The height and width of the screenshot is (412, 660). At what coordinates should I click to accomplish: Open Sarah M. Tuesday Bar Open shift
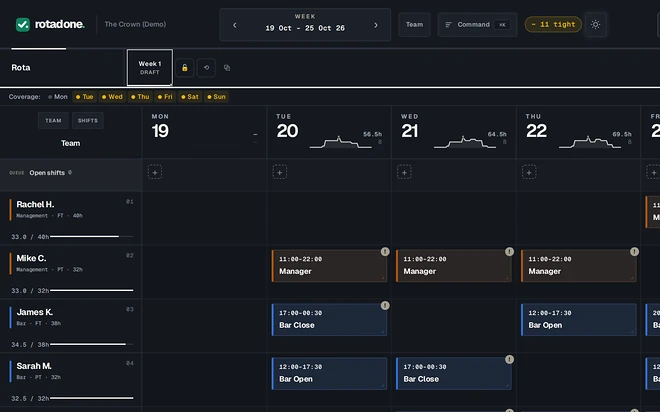pos(329,374)
